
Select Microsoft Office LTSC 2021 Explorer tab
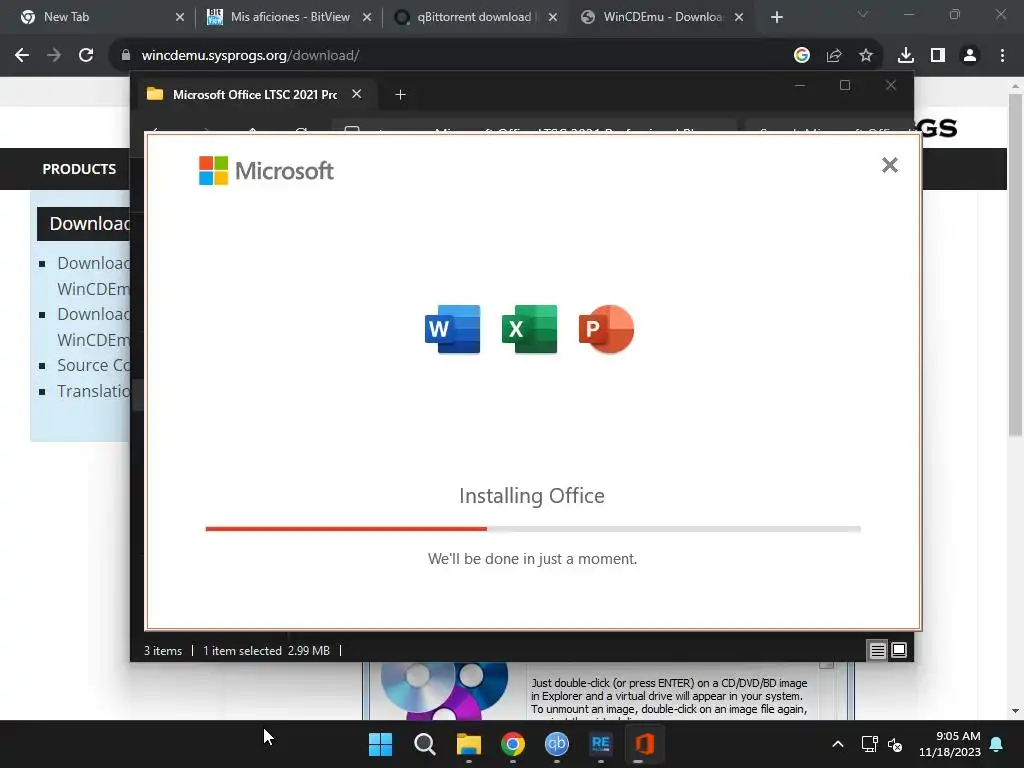click(x=253, y=95)
